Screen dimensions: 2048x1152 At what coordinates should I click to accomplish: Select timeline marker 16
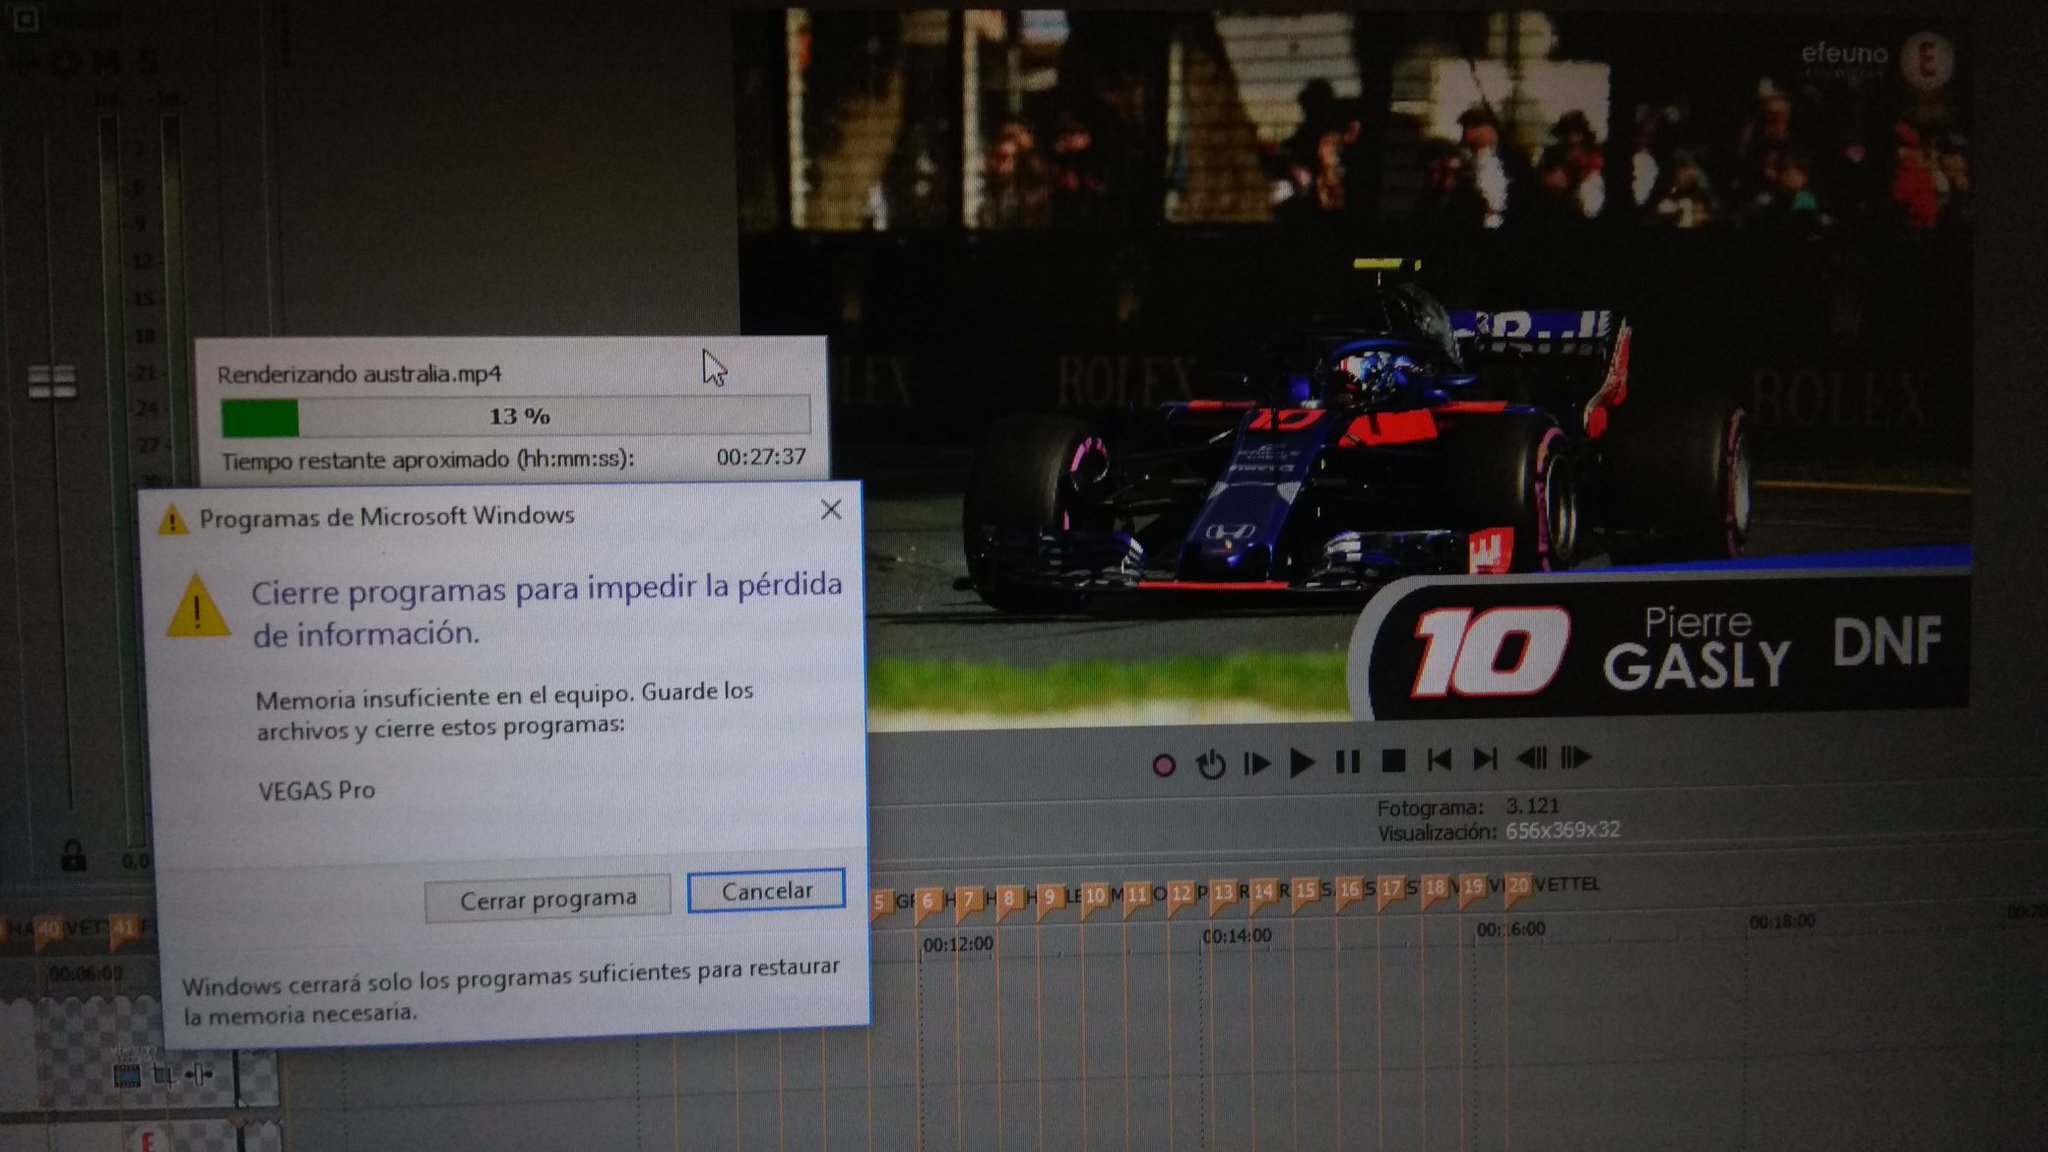tap(1350, 890)
